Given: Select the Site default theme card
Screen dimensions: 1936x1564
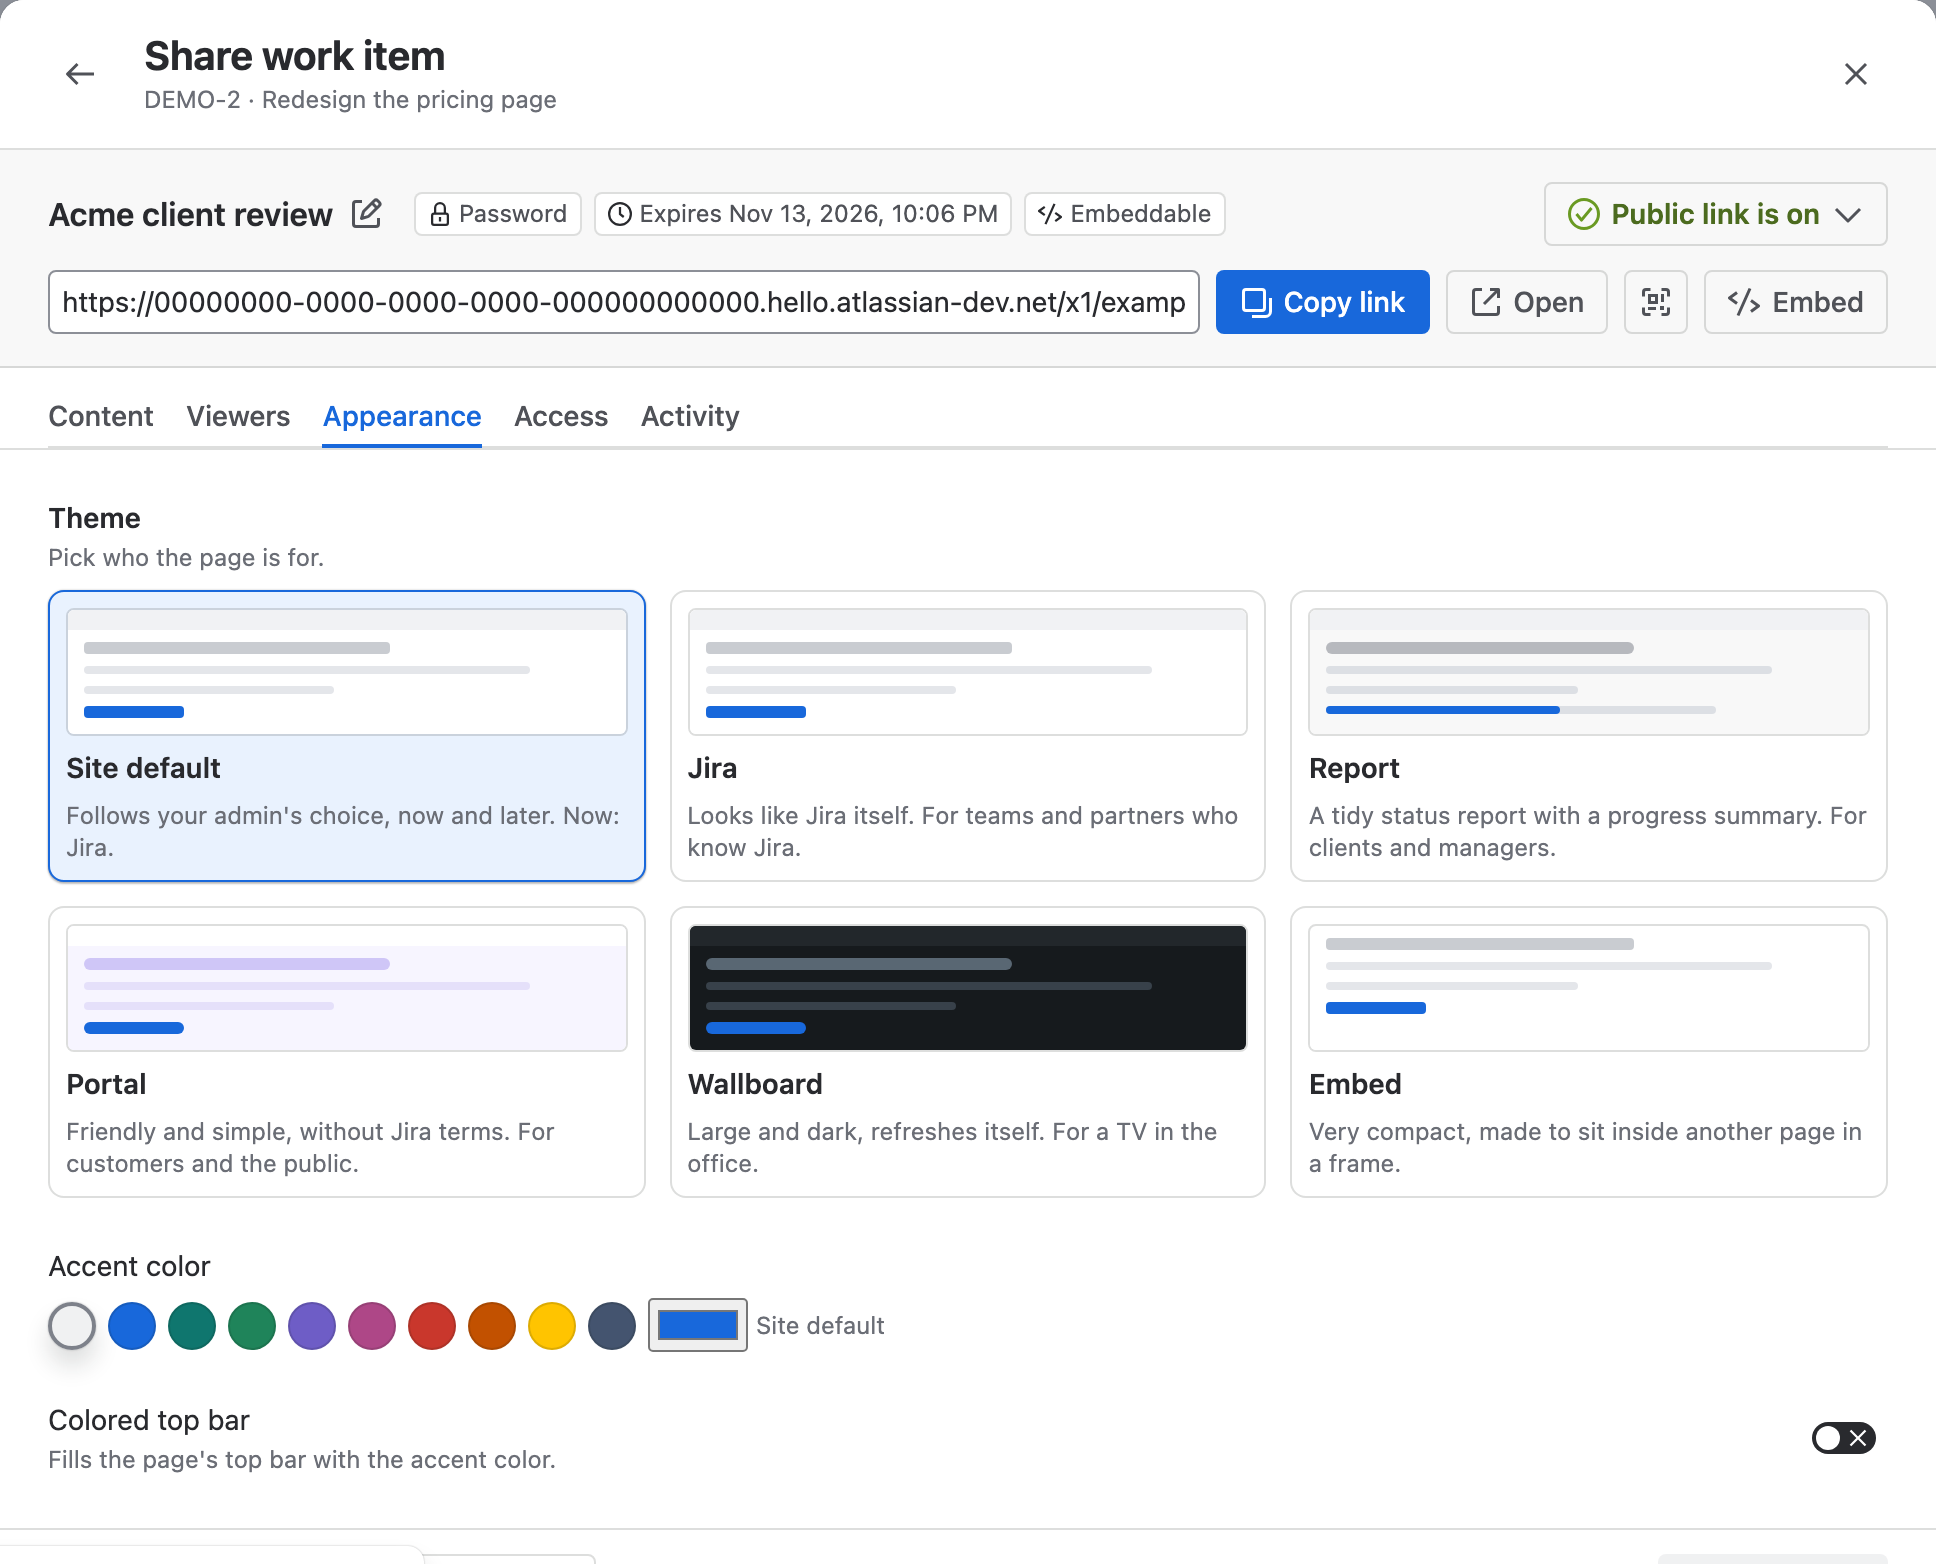Looking at the screenshot, I should (347, 736).
